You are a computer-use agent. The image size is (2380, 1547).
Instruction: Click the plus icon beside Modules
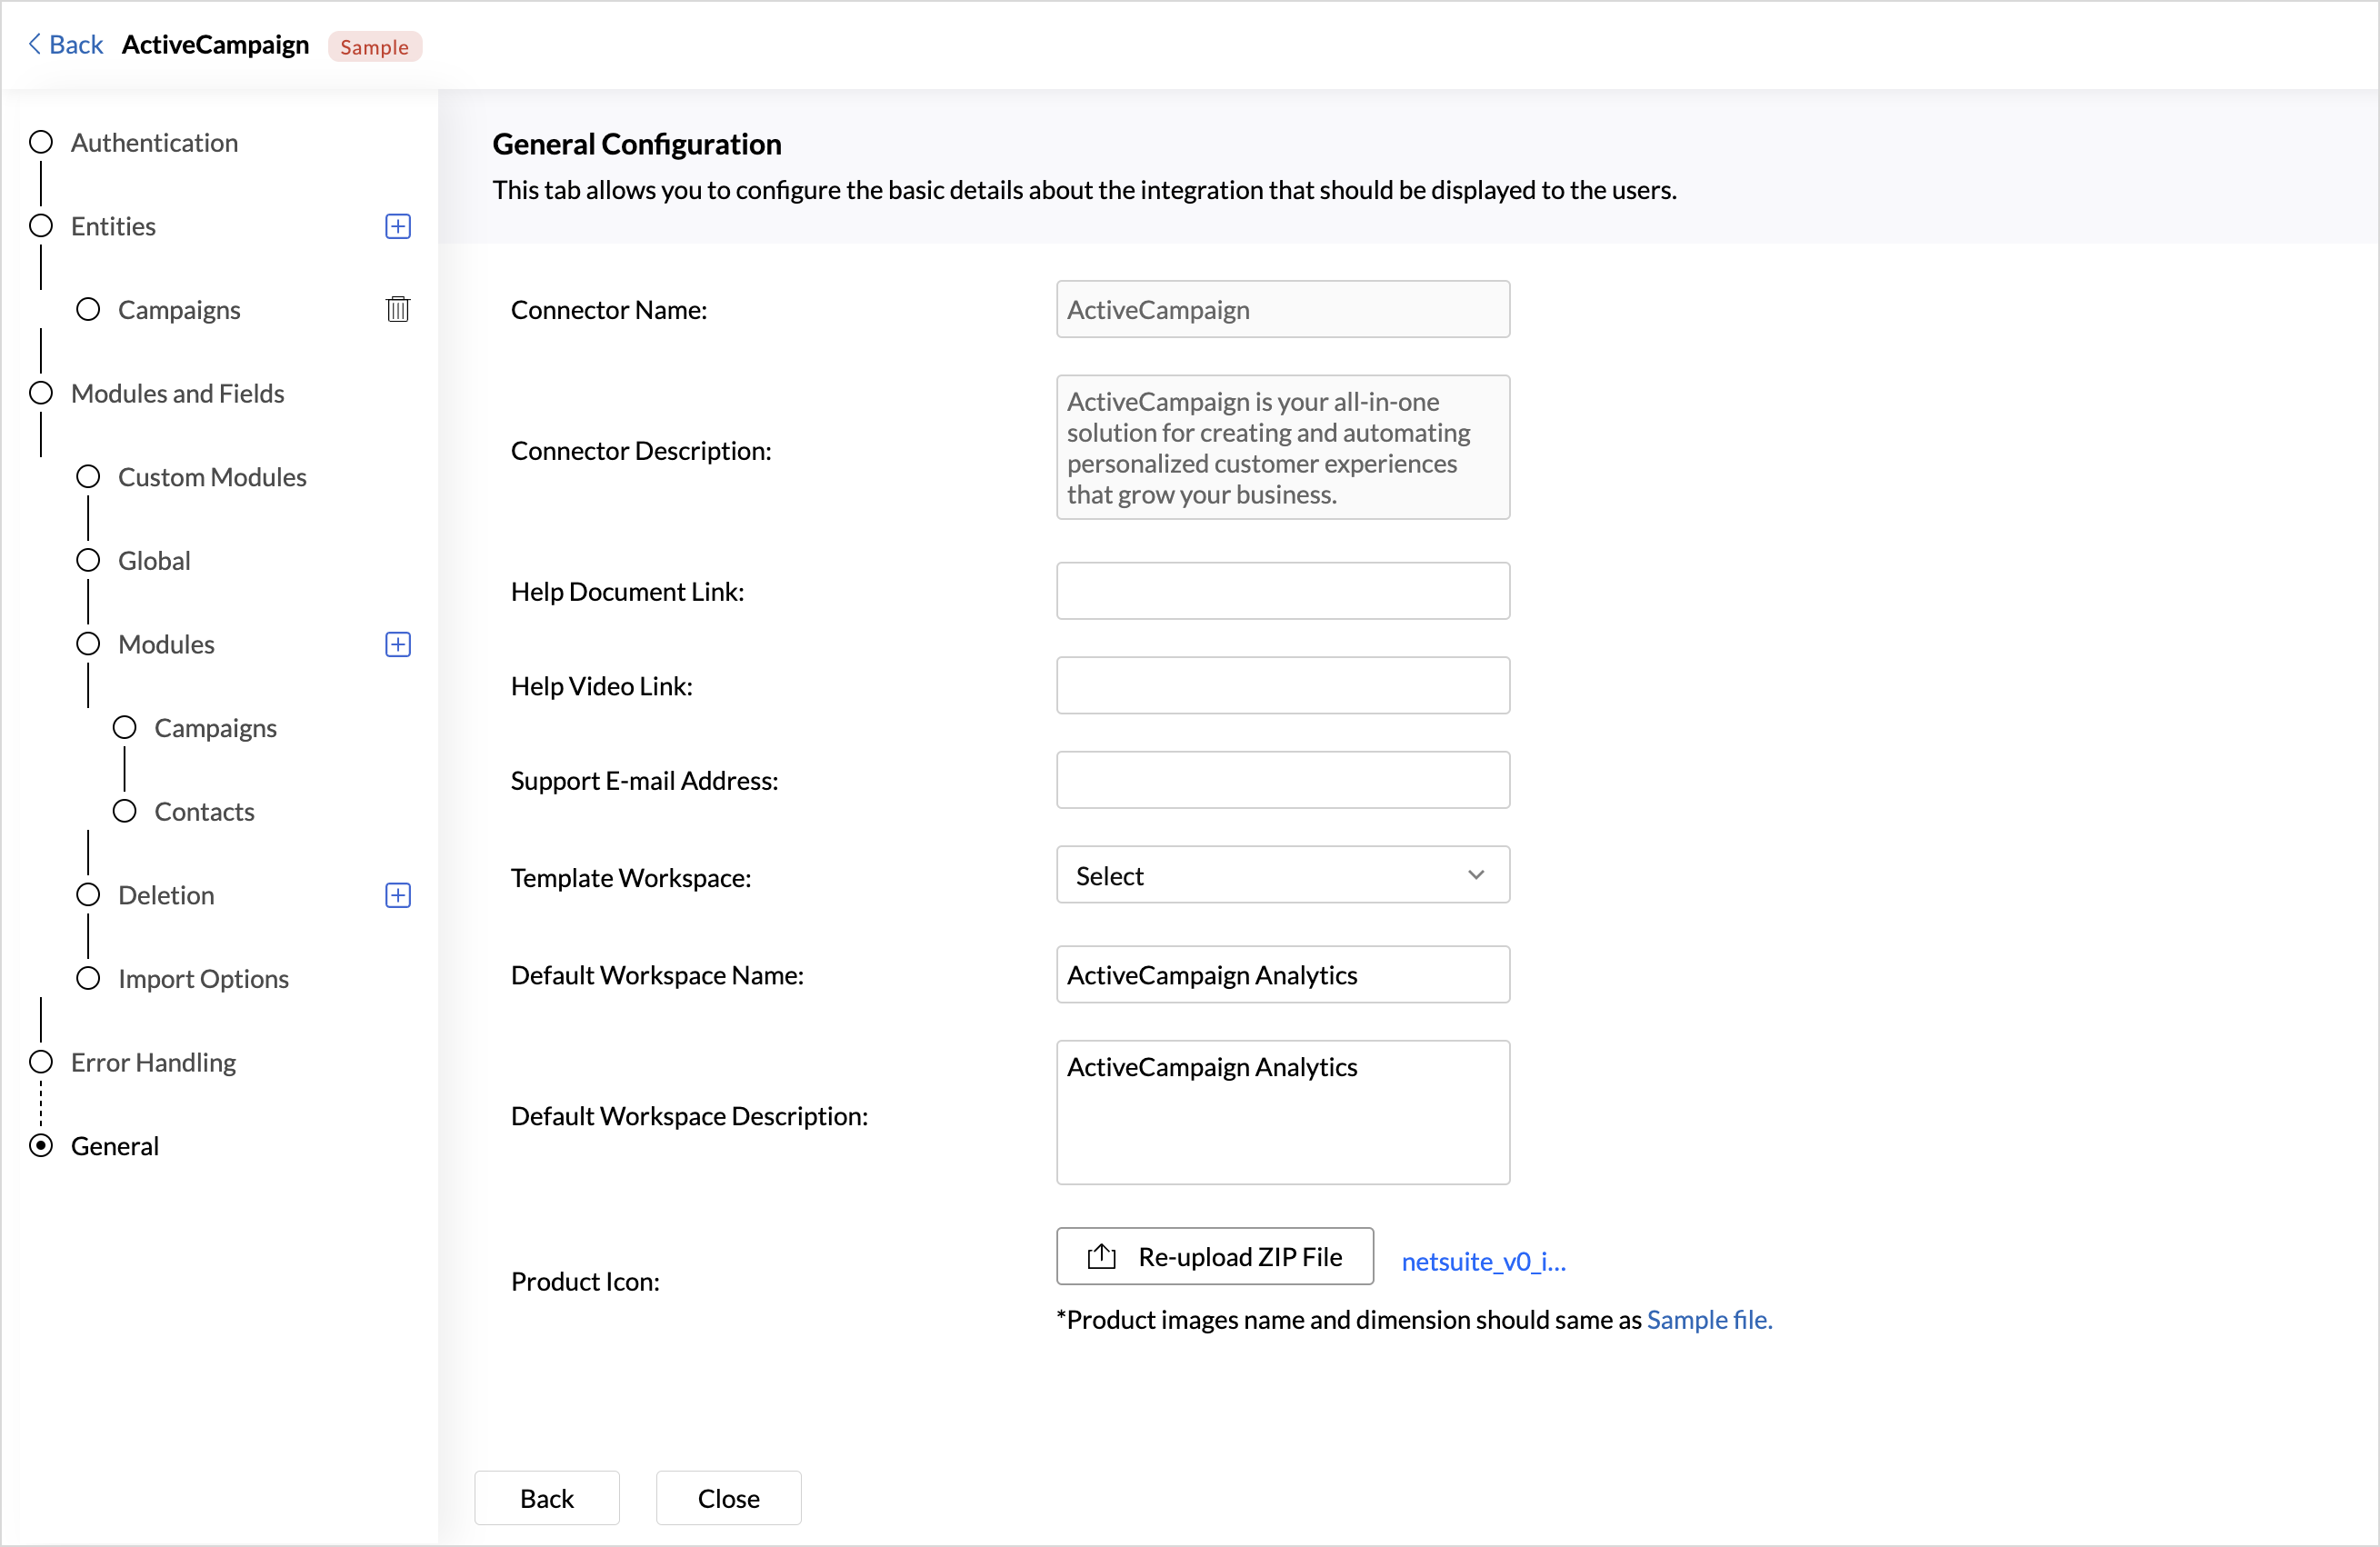coord(398,644)
